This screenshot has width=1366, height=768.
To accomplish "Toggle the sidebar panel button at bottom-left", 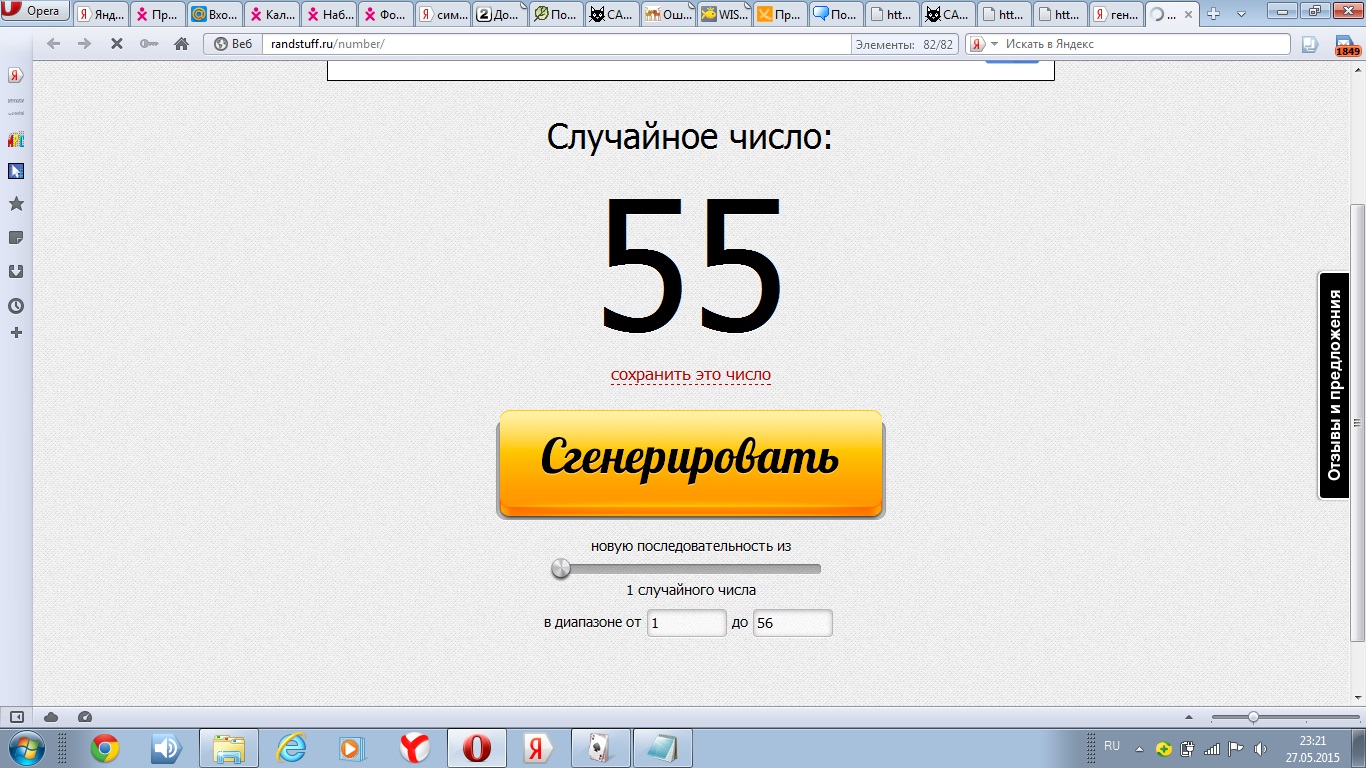I will coord(16,717).
